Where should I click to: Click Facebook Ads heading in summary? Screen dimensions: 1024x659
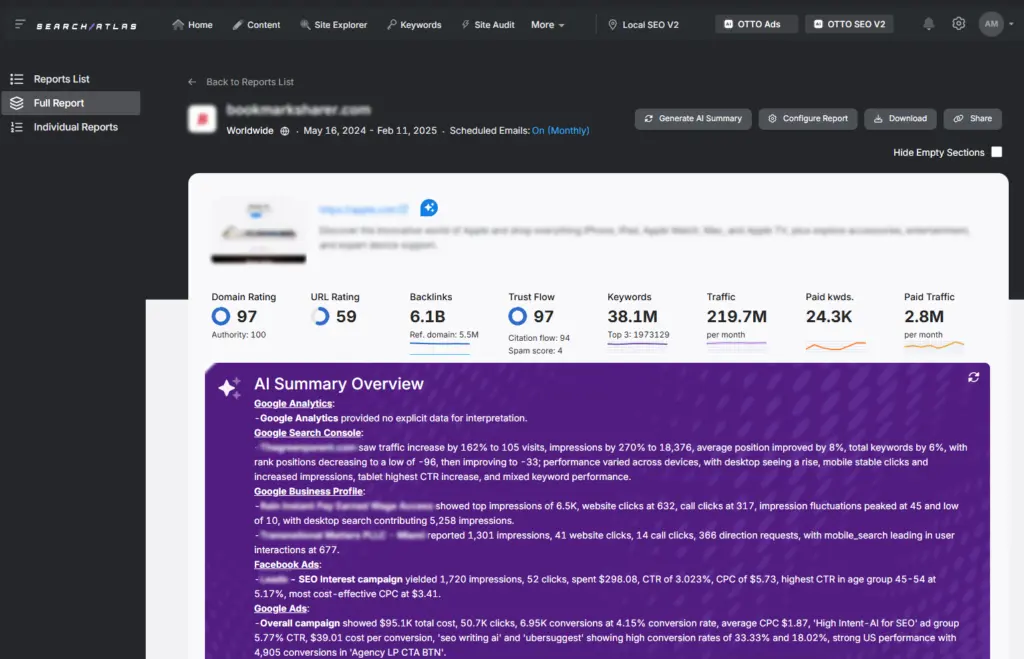click(x=286, y=565)
